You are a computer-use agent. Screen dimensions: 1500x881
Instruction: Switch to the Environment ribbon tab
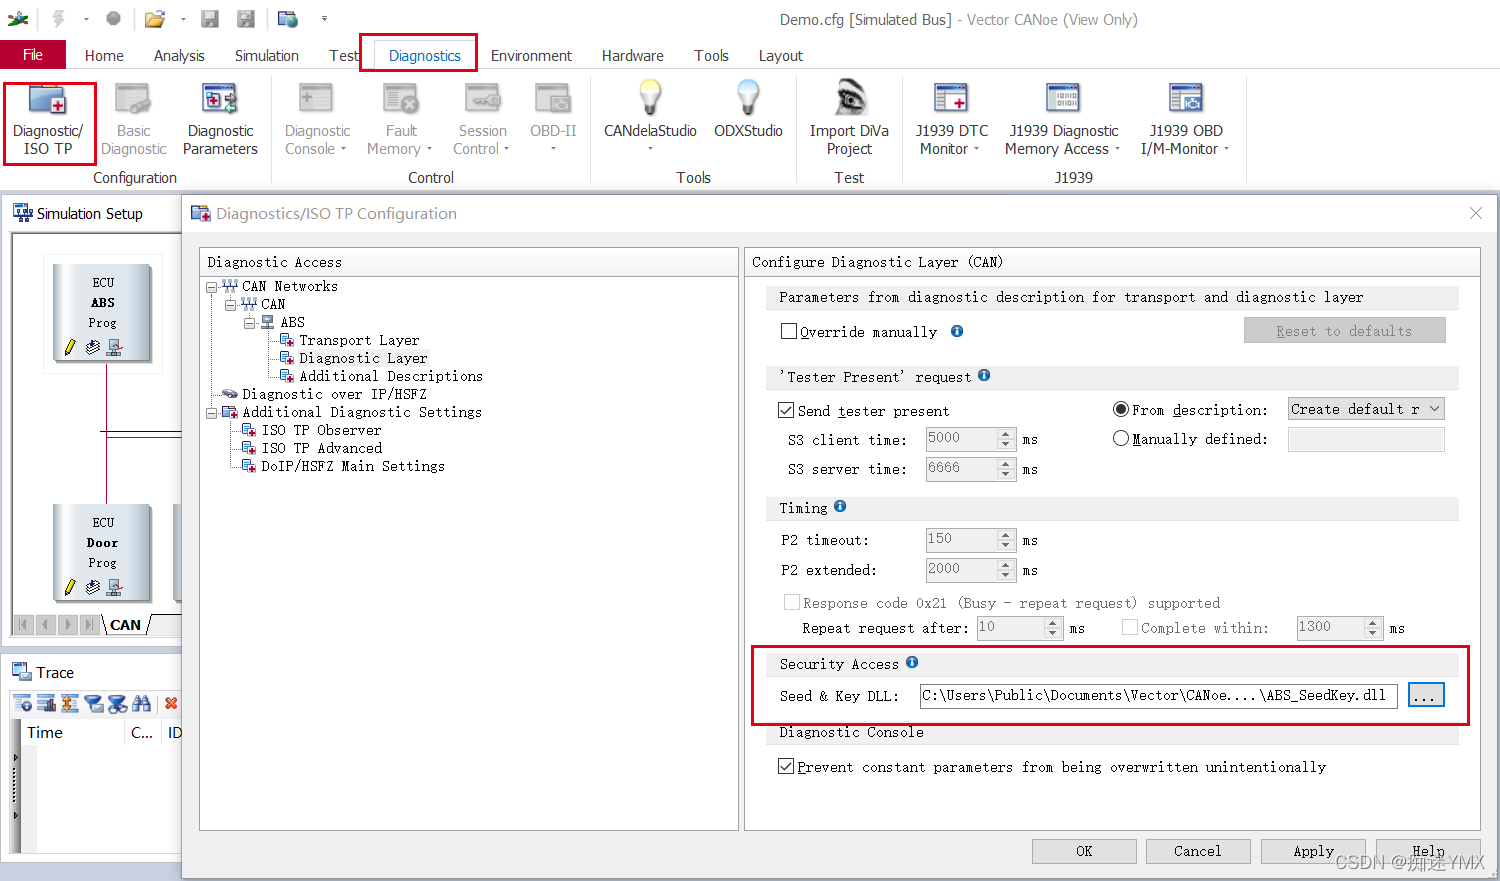coord(531,56)
